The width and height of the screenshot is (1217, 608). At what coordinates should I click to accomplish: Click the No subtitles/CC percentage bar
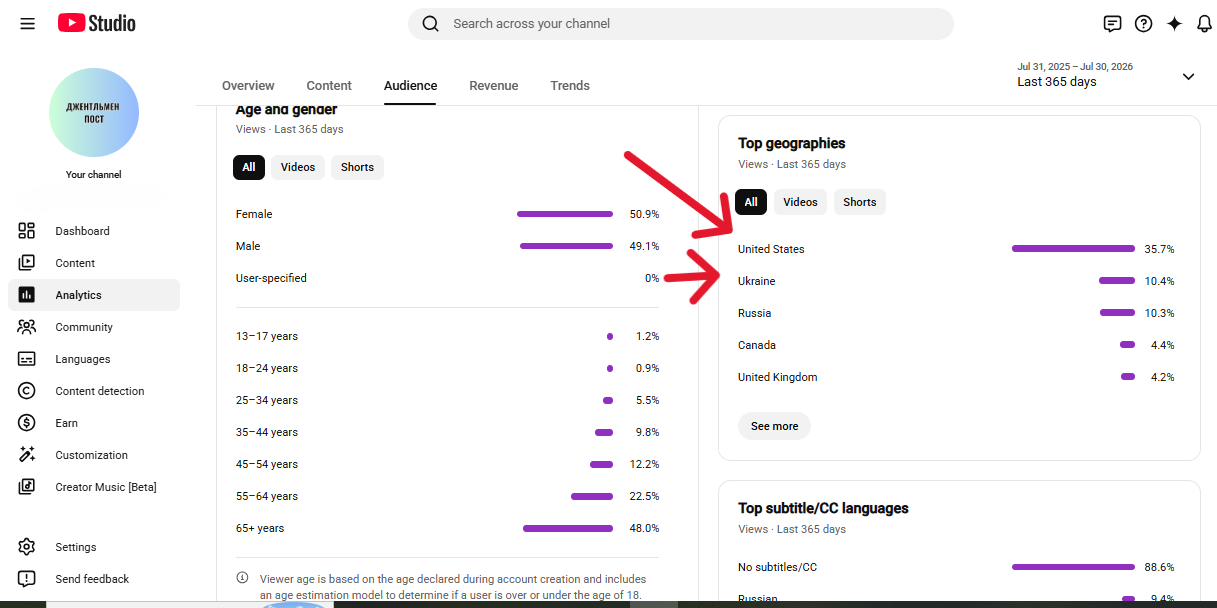[1073, 567]
